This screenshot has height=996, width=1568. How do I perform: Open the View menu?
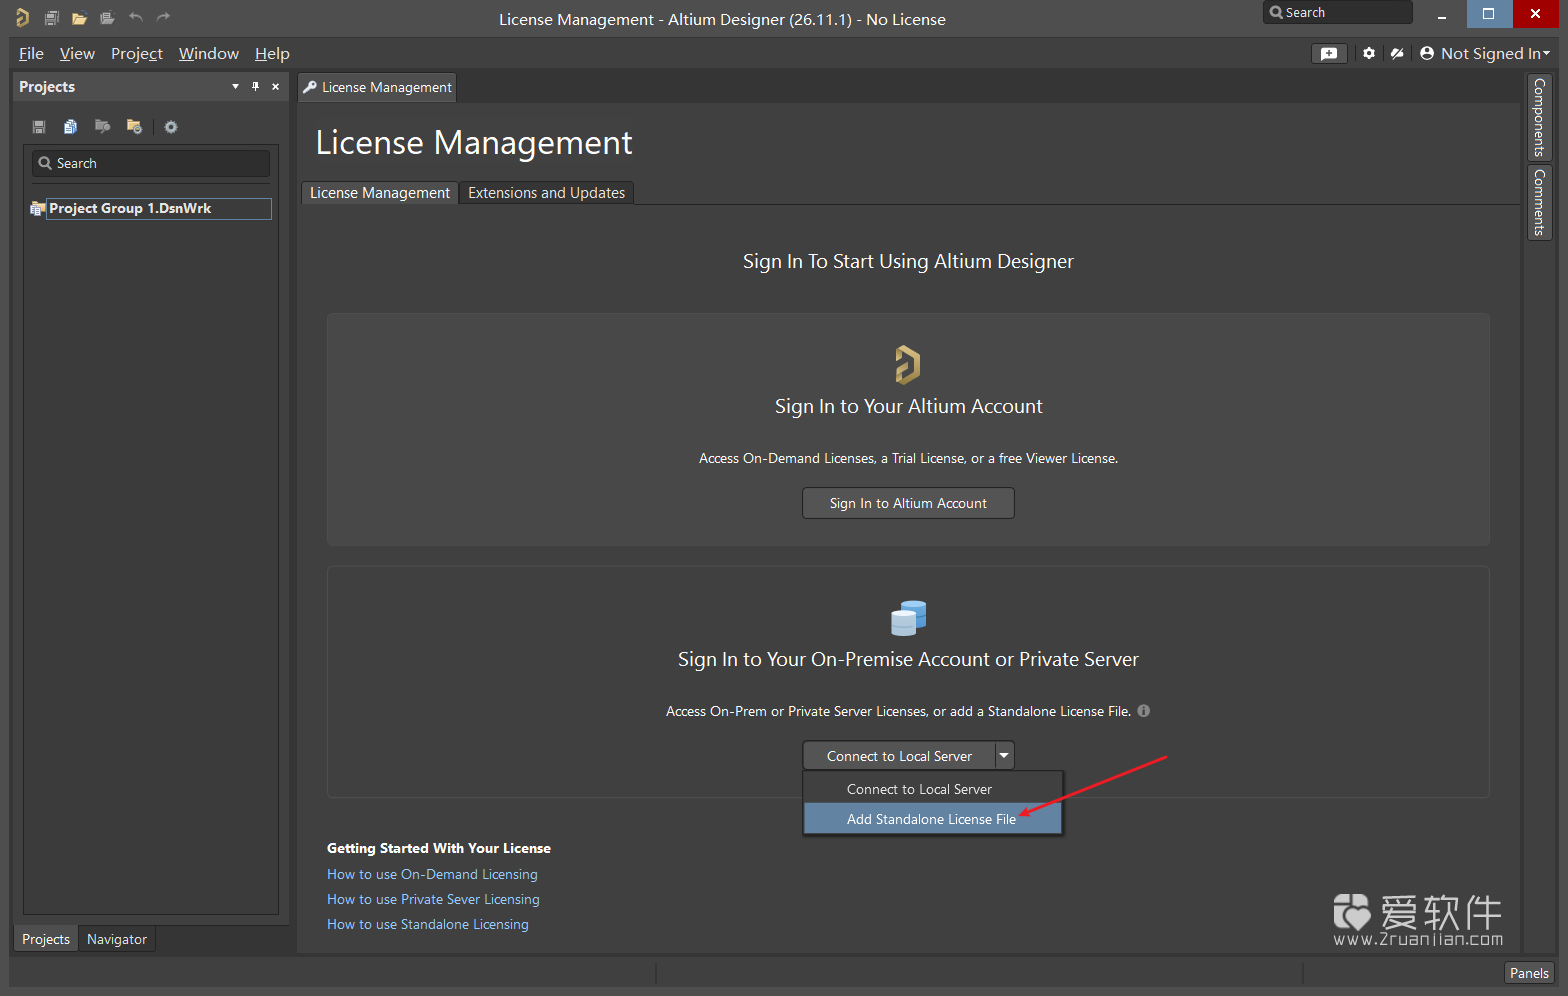point(77,54)
